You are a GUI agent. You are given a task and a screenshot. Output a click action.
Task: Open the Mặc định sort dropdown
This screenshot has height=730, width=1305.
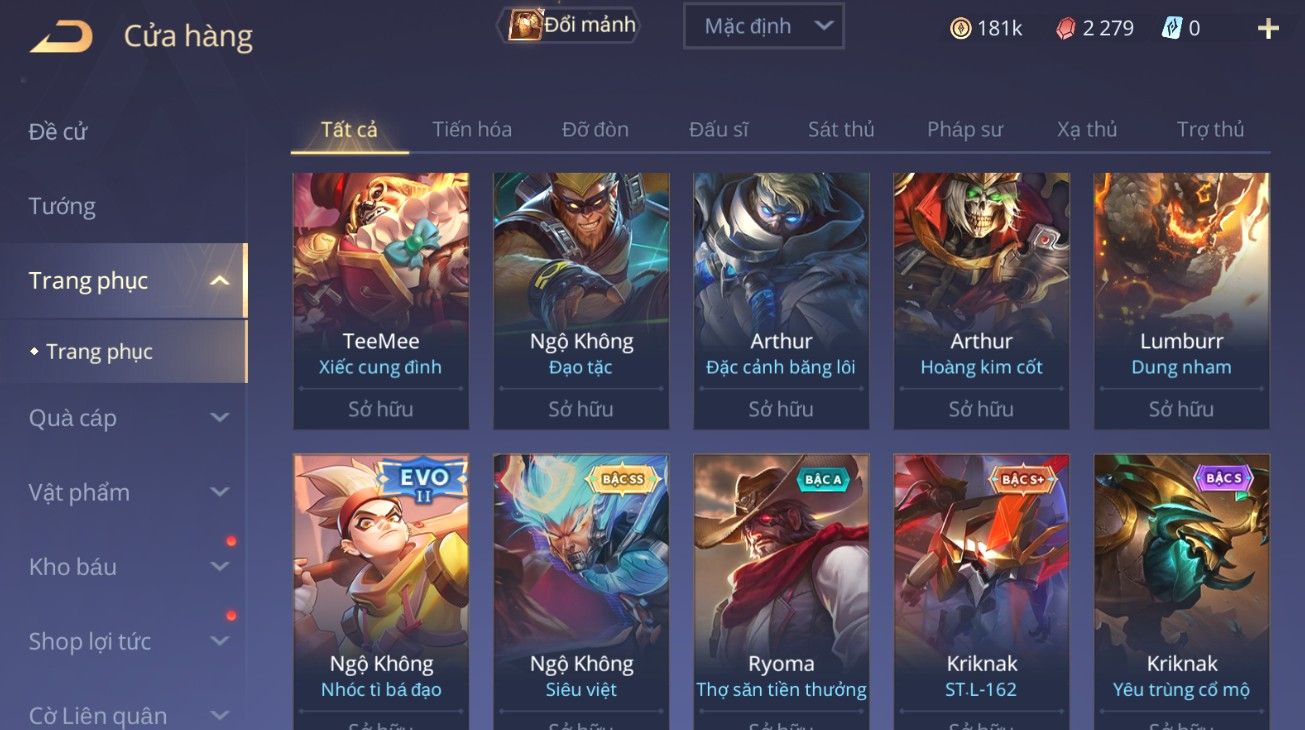tap(764, 26)
